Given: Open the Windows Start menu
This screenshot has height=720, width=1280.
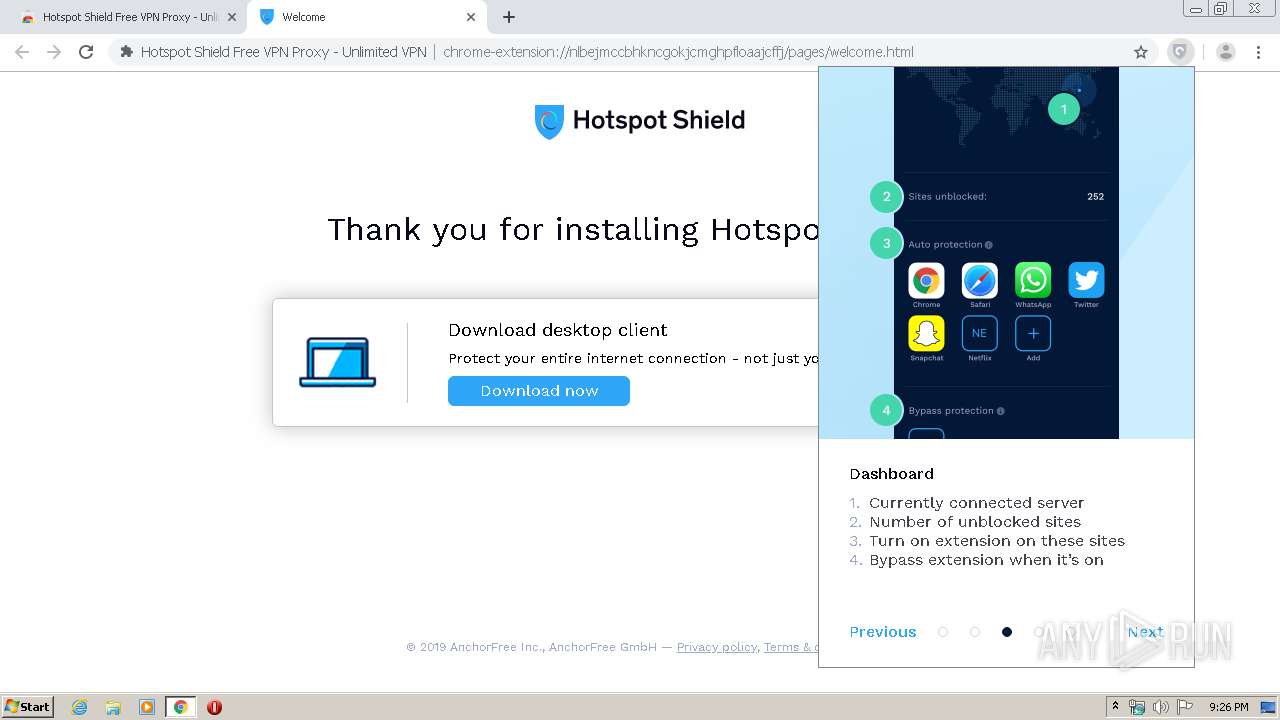Looking at the screenshot, I should 28,707.
